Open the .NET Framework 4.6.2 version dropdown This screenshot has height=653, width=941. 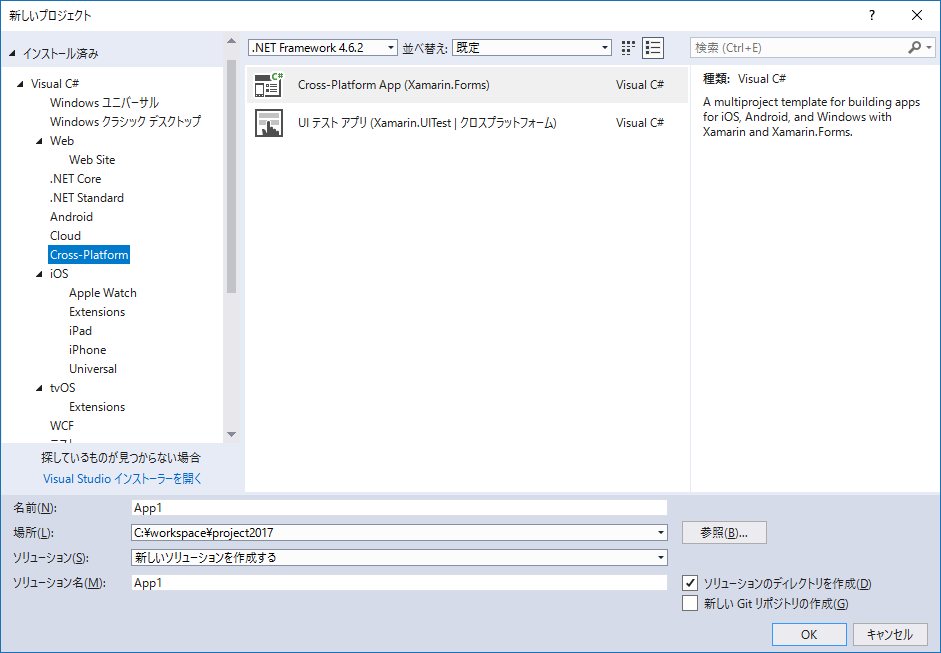click(x=392, y=47)
